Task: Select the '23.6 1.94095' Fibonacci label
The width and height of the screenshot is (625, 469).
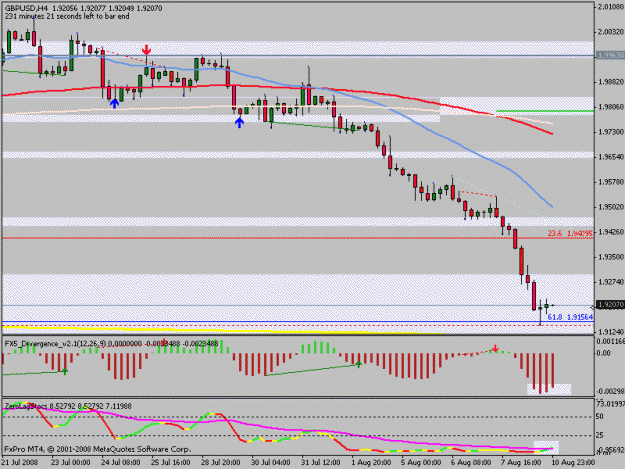Action: (570, 233)
